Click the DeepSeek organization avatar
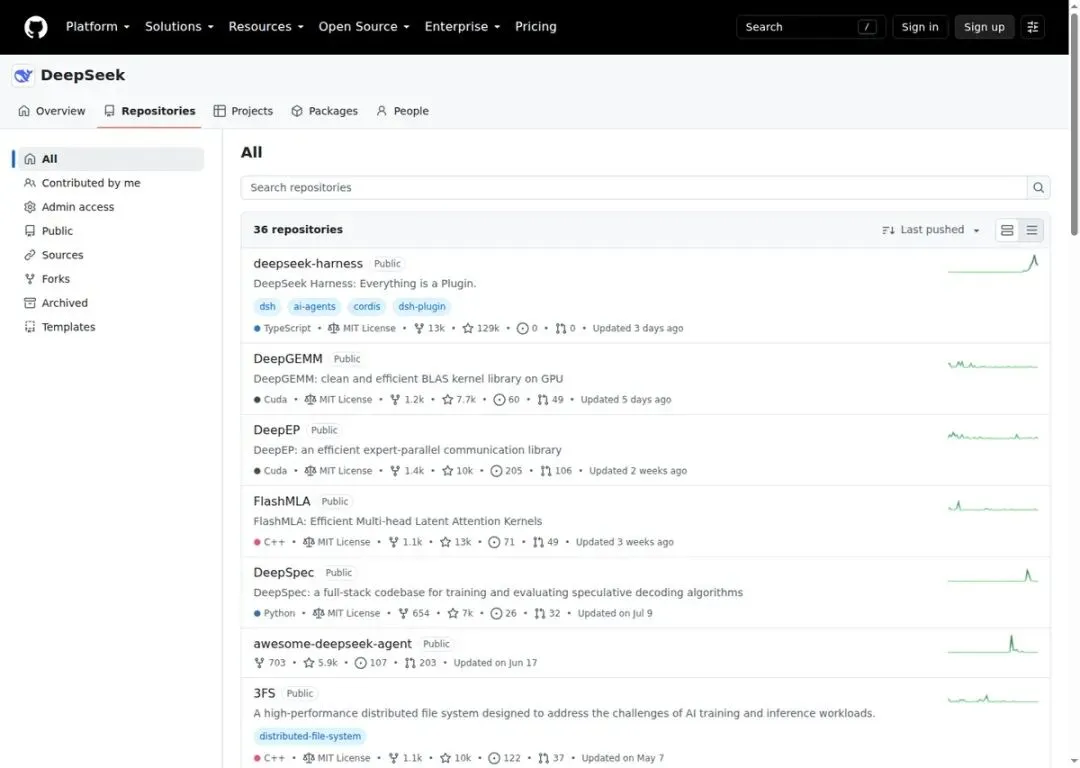The height and width of the screenshot is (768, 1080). [23, 75]
